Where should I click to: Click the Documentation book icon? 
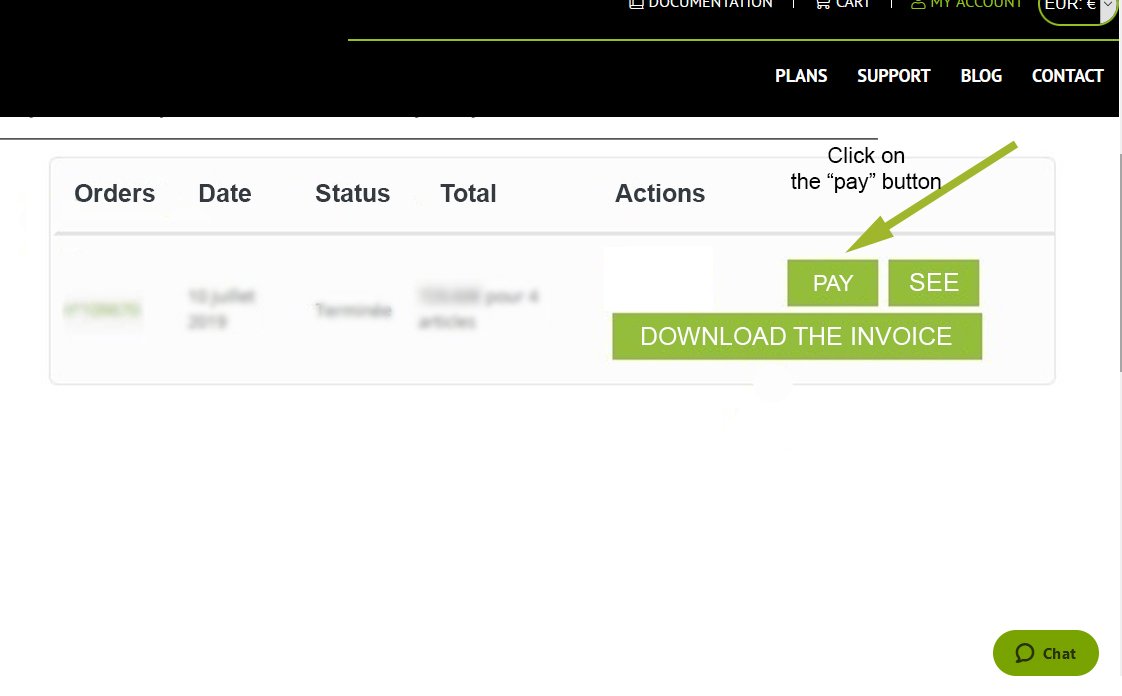tap(636, 4)
